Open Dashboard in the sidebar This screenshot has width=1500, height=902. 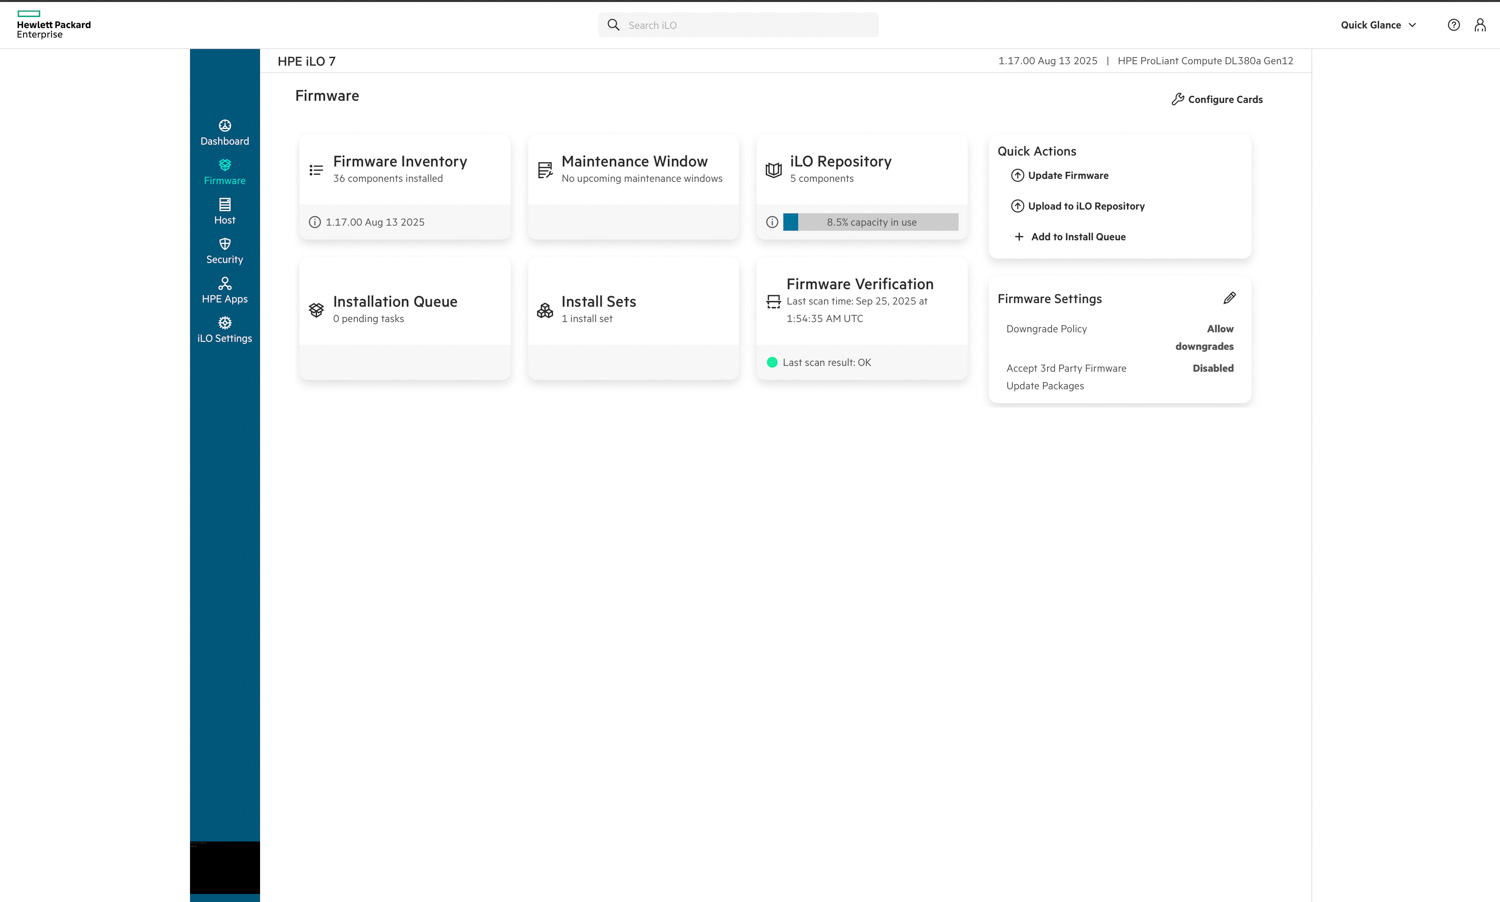[x=225, y=133]
